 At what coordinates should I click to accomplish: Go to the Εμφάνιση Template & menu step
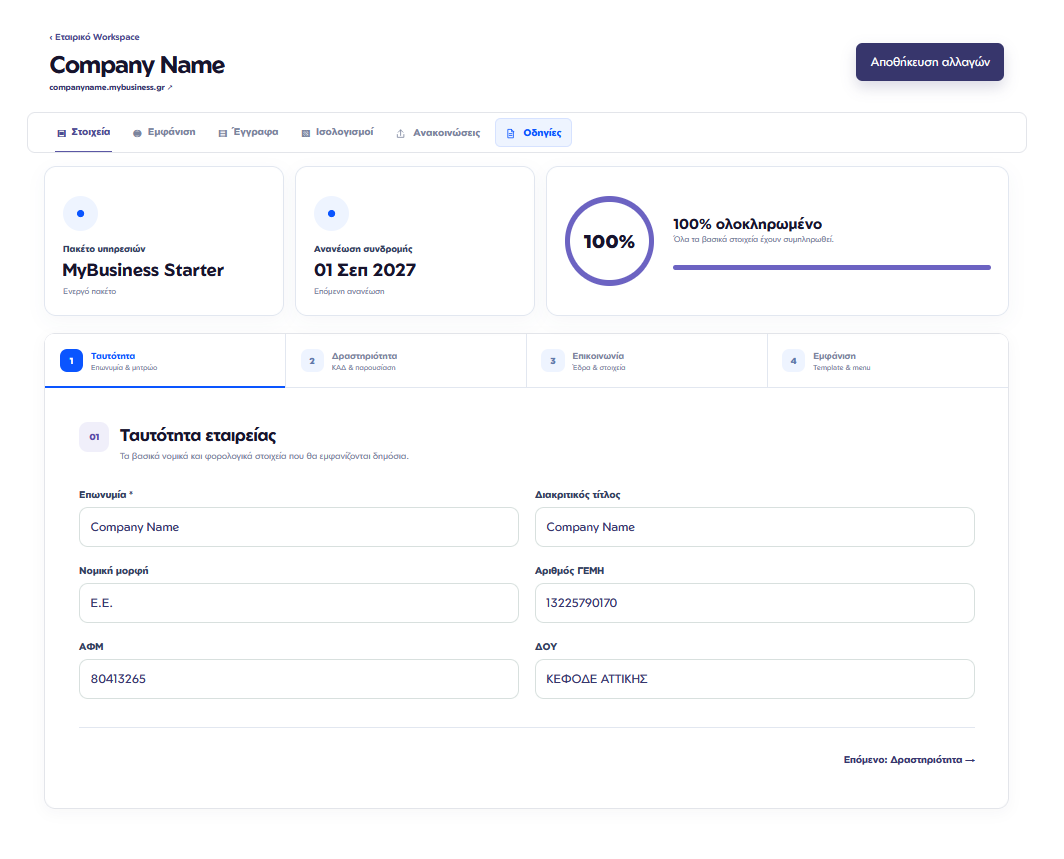(888, 361)
